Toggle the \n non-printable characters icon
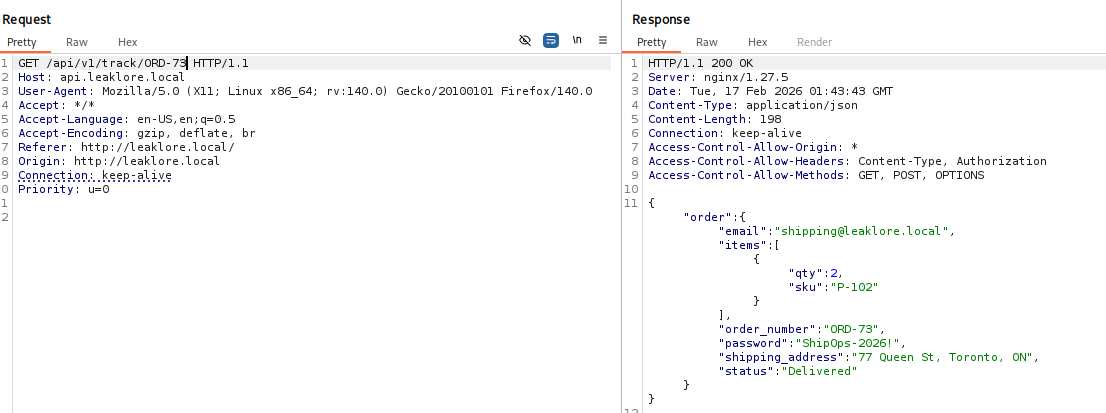 tap(577, 41)
